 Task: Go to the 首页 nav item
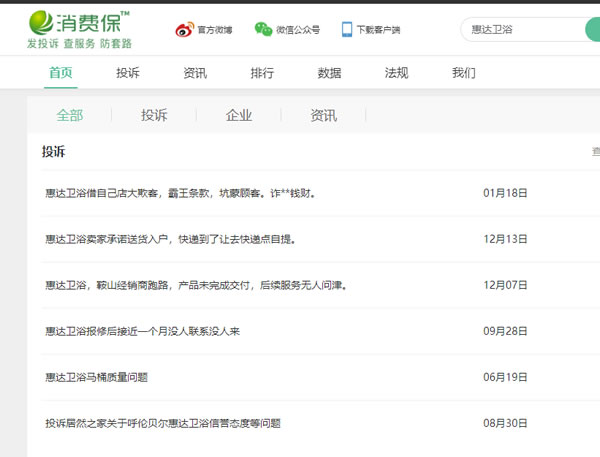[x=61, y=73]
